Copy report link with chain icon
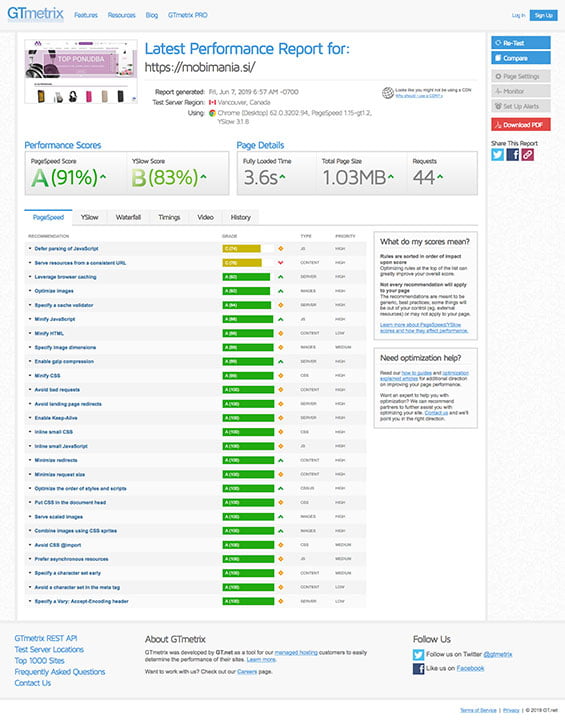The width and height of the screenshot is (565, 720). [x=528, y=154]
